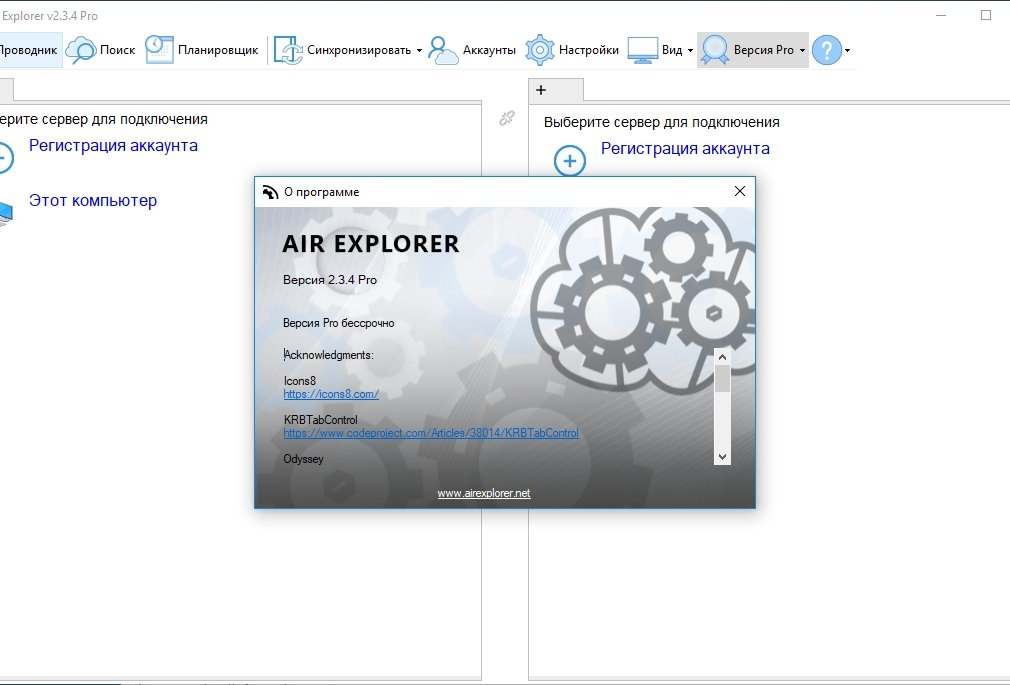Screen dimensions: 1010x685
Task: Open Этот компьютер in the left pane
Action: tap(93, 200)
